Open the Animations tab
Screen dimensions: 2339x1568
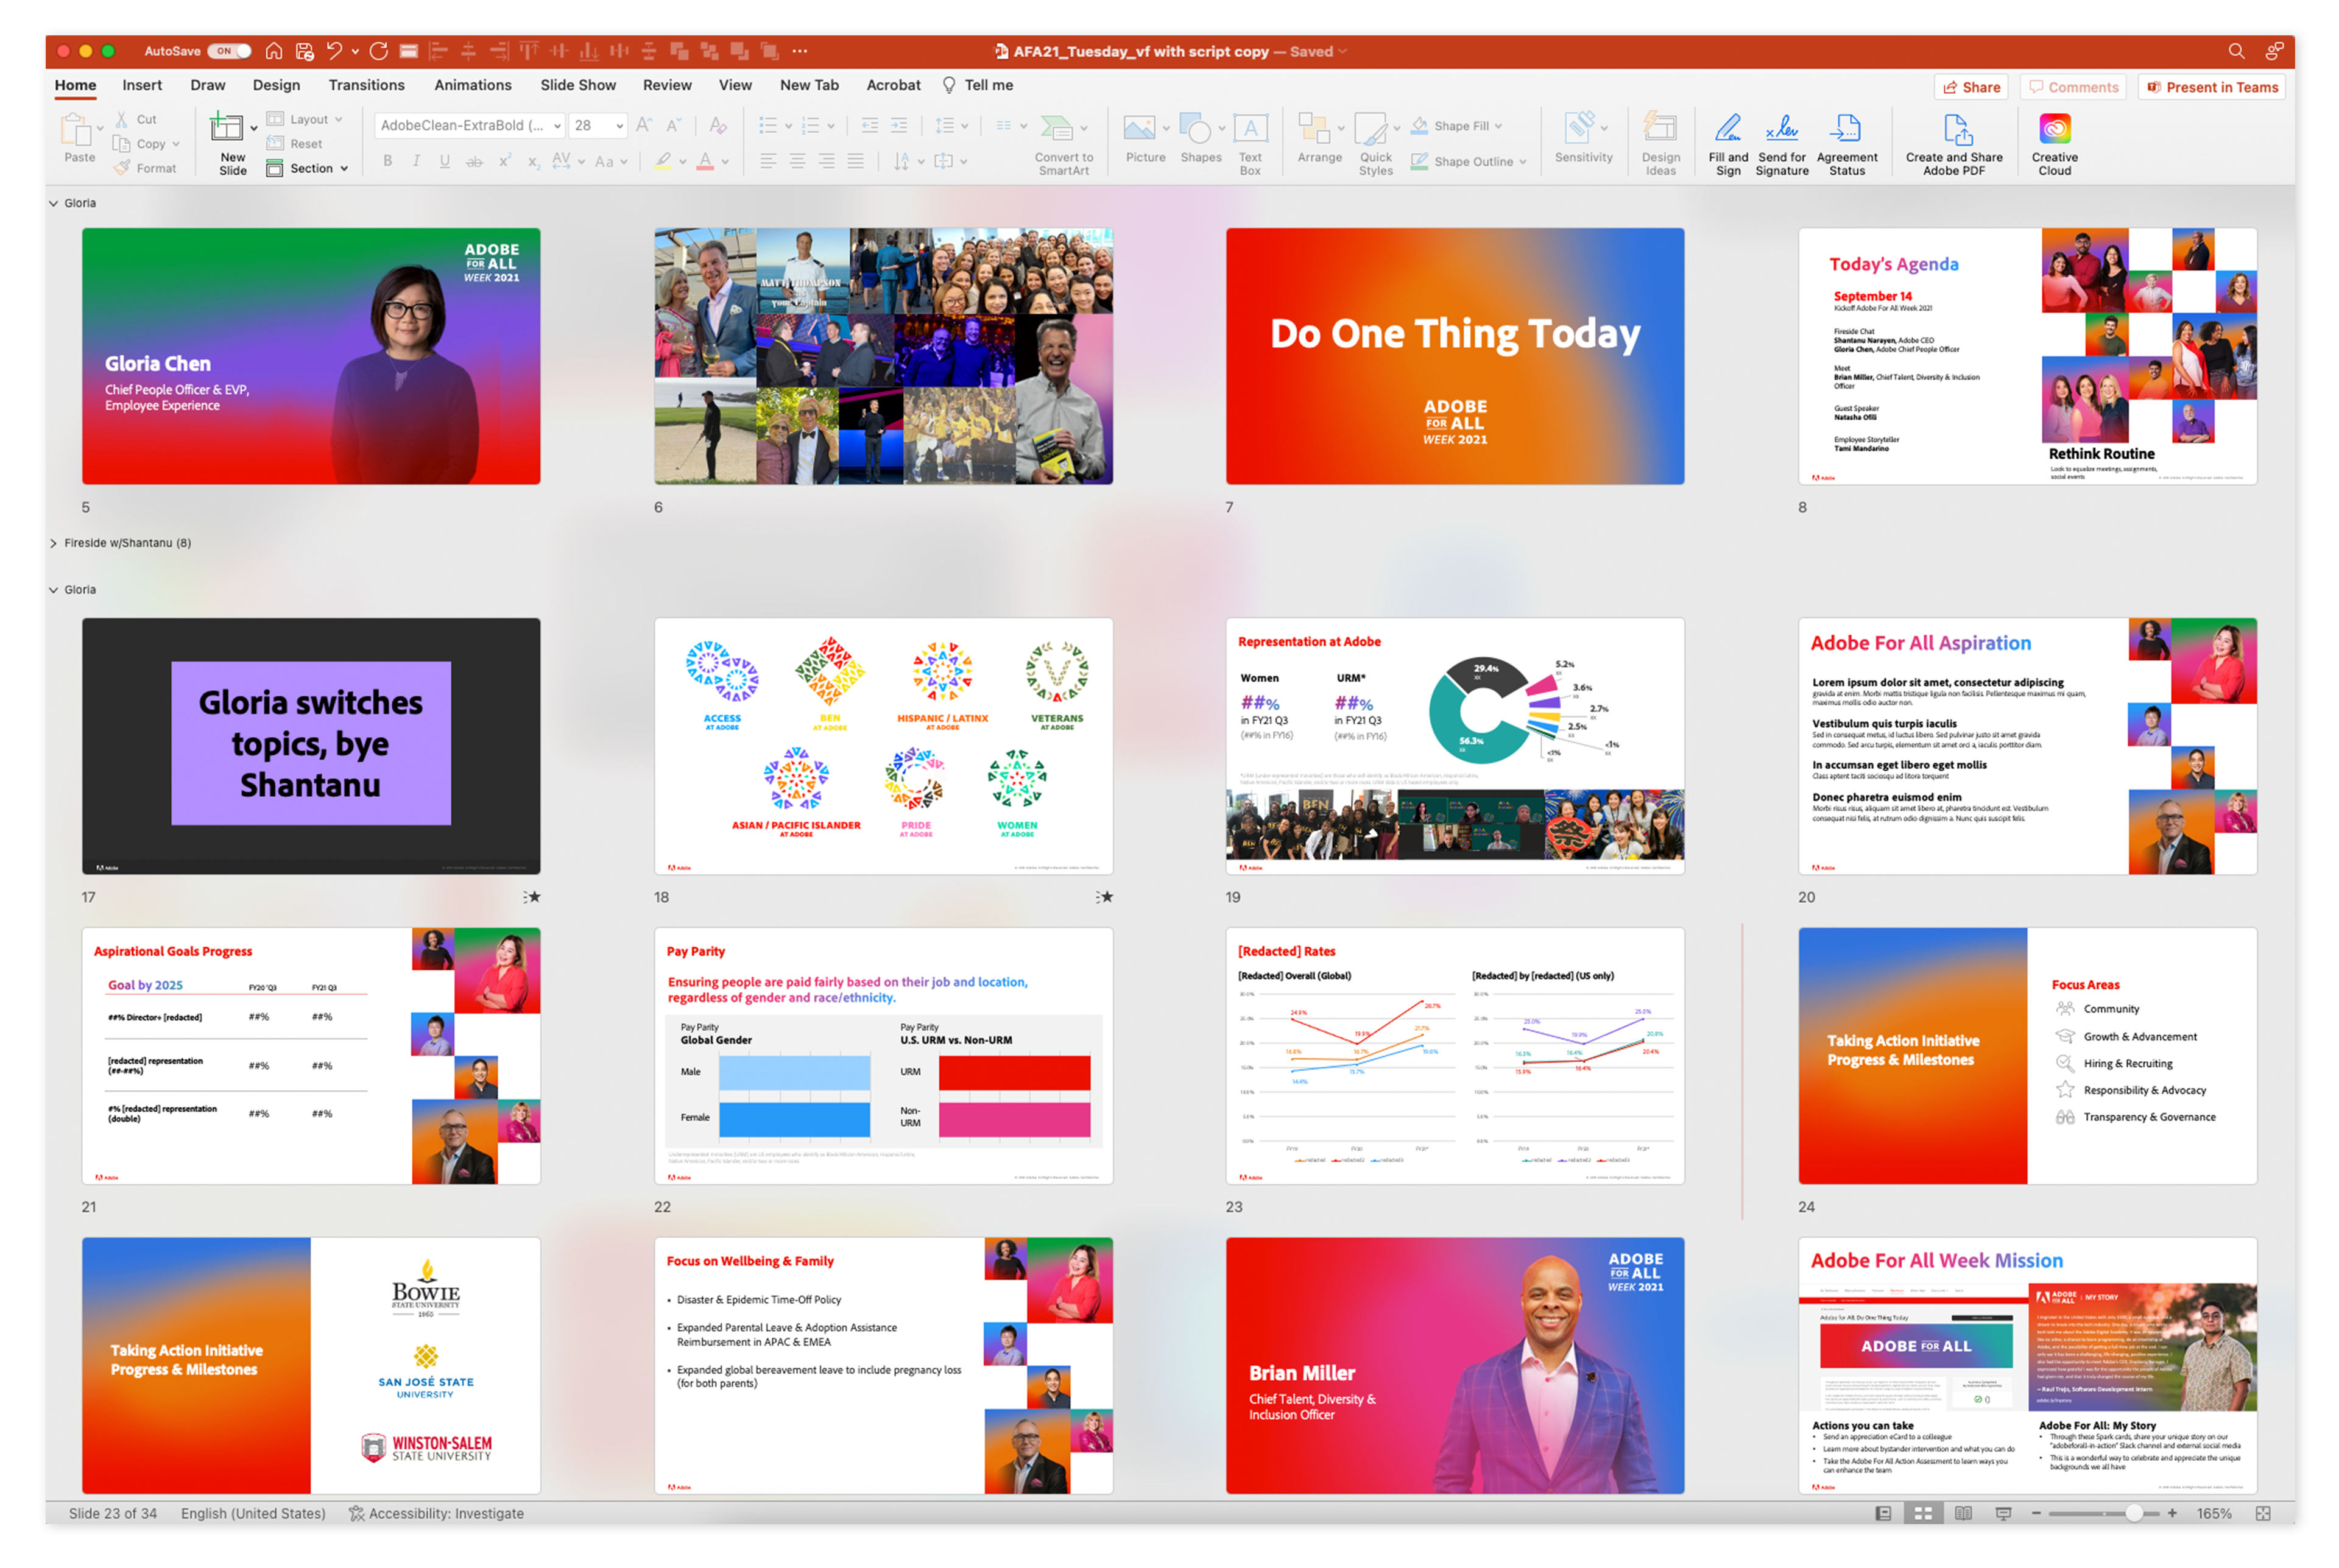coord(473,85)
